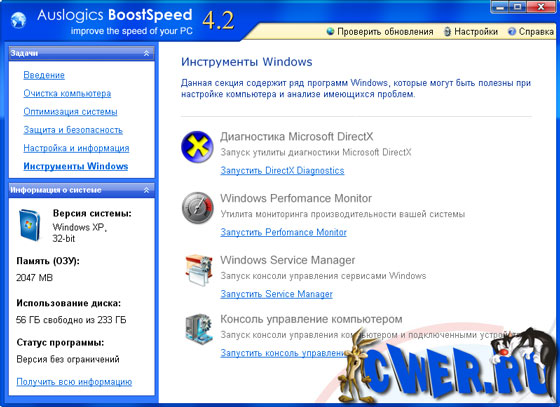This screenshot has height=407, width=560.
Task: Click the Windows Service Manager heading
Action: point(288,260)
